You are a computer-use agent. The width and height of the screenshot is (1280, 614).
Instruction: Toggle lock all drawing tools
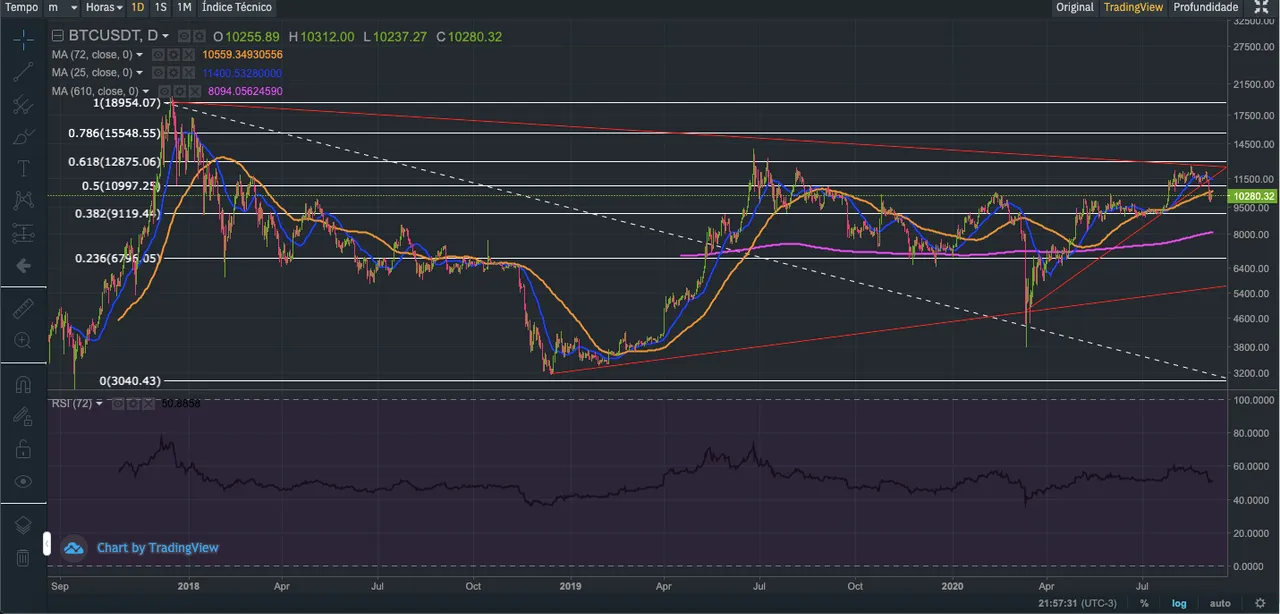coord(23,449)
